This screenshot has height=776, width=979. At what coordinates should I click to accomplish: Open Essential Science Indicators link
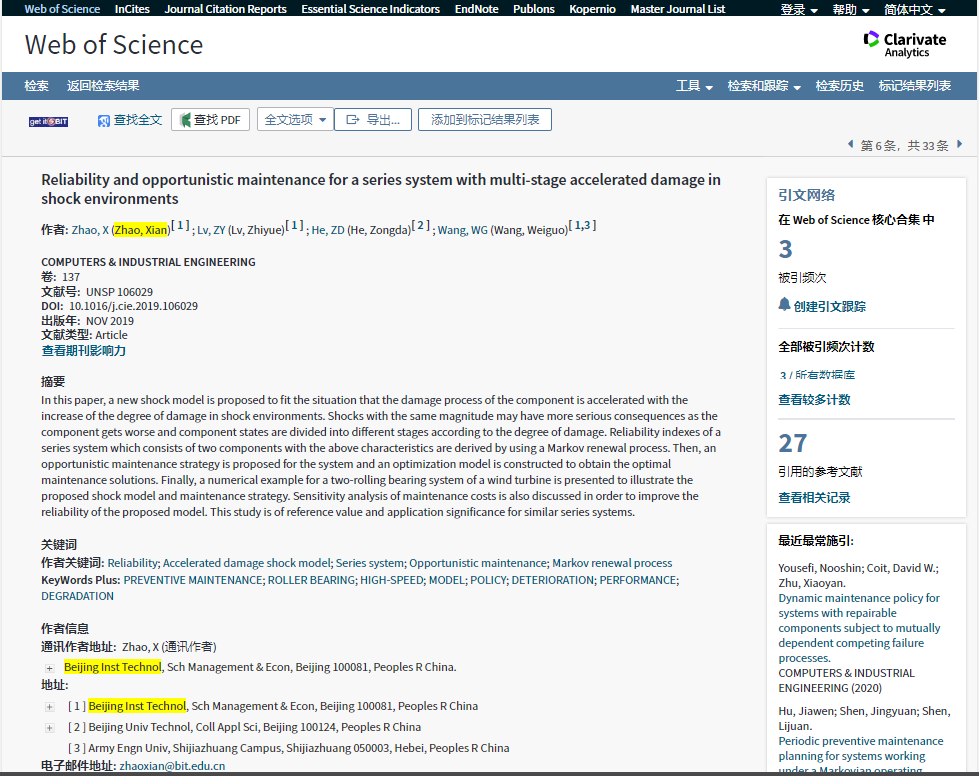point(370,9)
